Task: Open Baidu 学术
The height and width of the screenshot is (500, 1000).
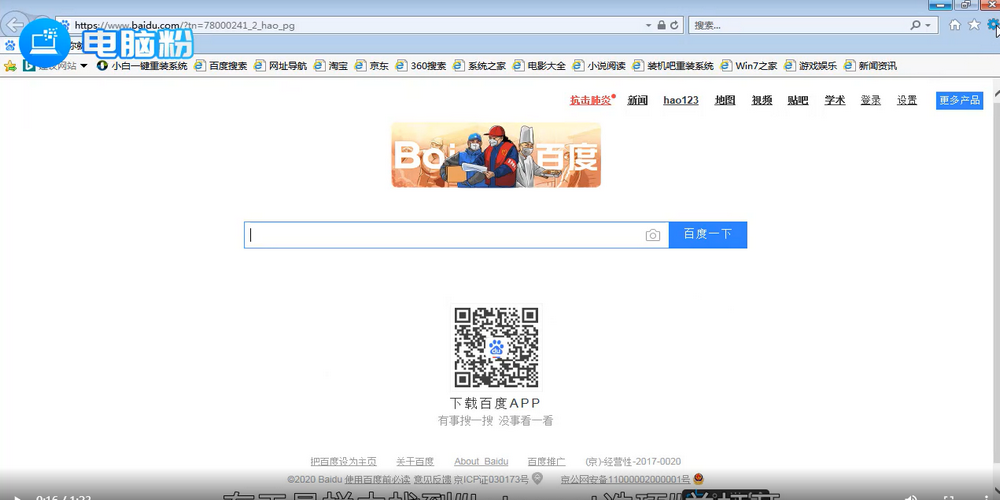Action: tap(835, 100)
